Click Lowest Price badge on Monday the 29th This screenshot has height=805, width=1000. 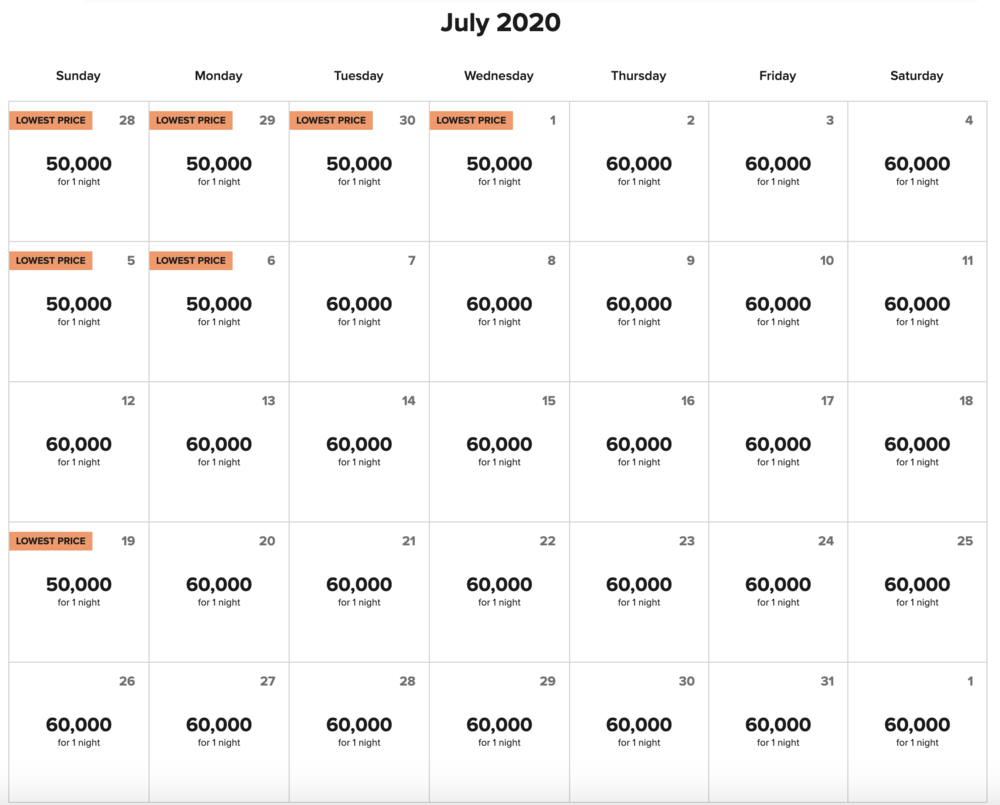pos(191,121)
